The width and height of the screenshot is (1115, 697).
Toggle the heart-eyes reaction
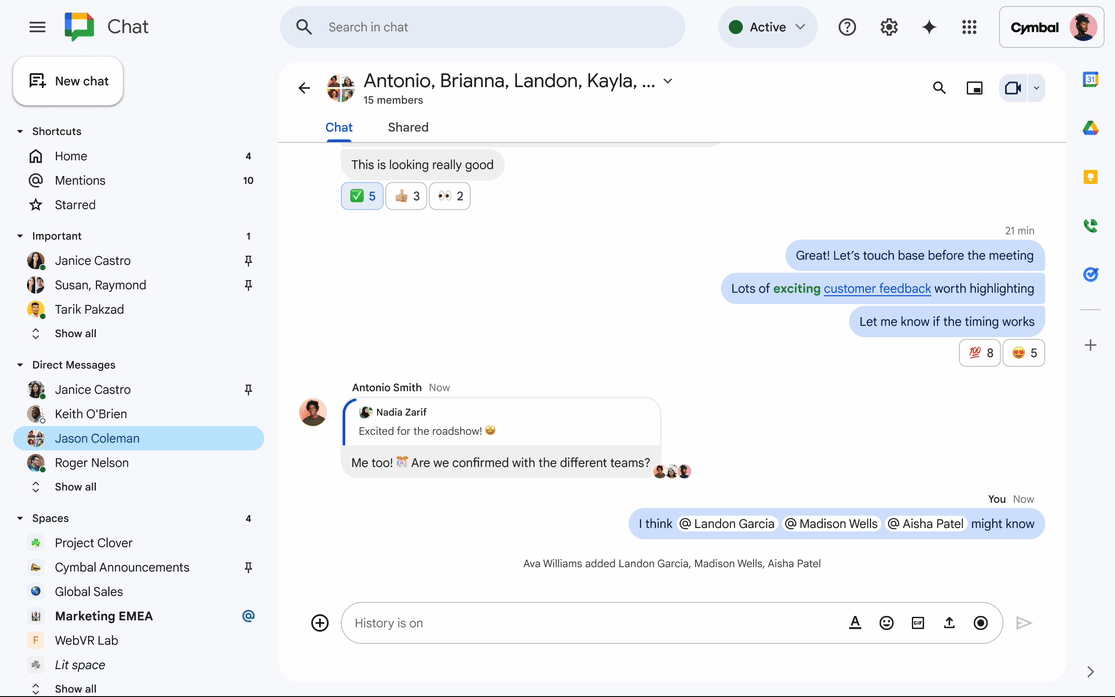1023,353
